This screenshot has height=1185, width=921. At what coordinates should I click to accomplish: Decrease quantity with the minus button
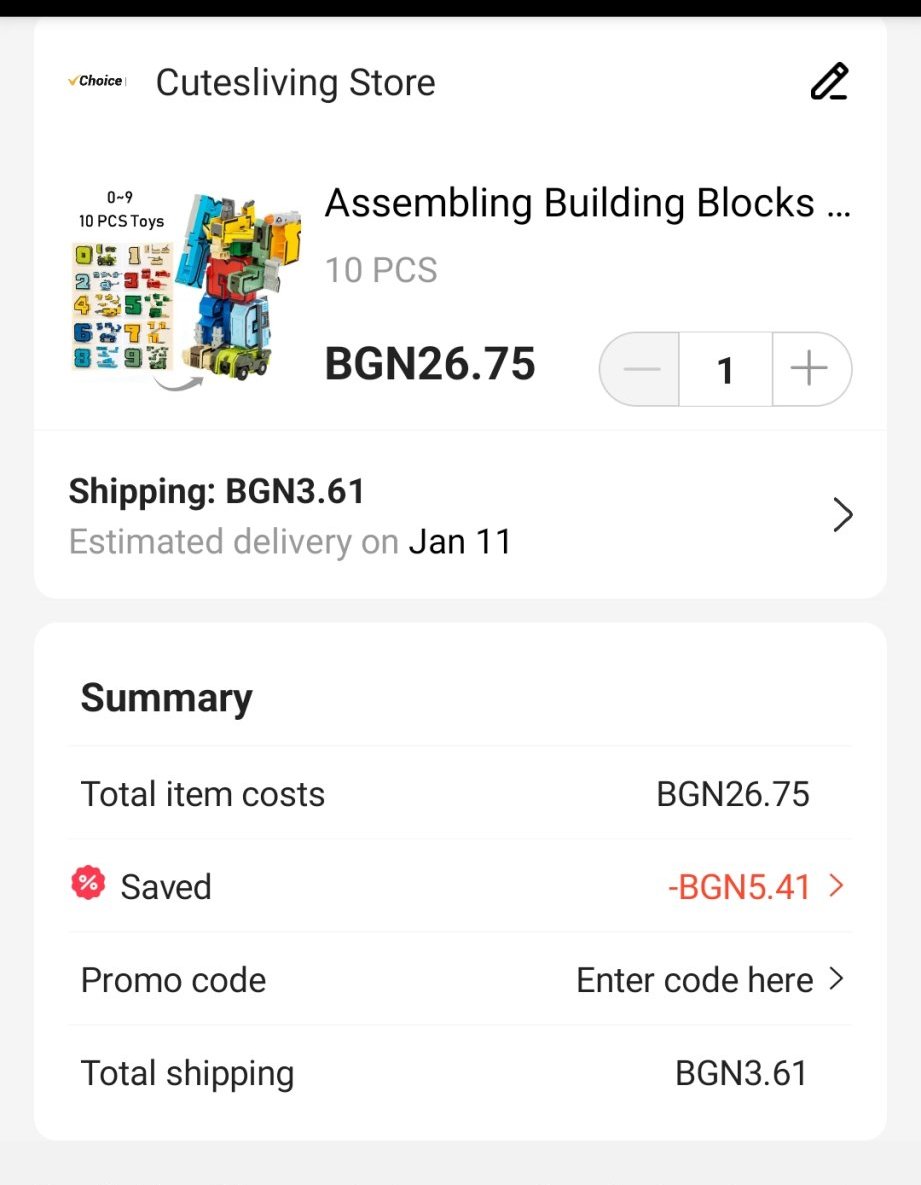pos(641,369)
